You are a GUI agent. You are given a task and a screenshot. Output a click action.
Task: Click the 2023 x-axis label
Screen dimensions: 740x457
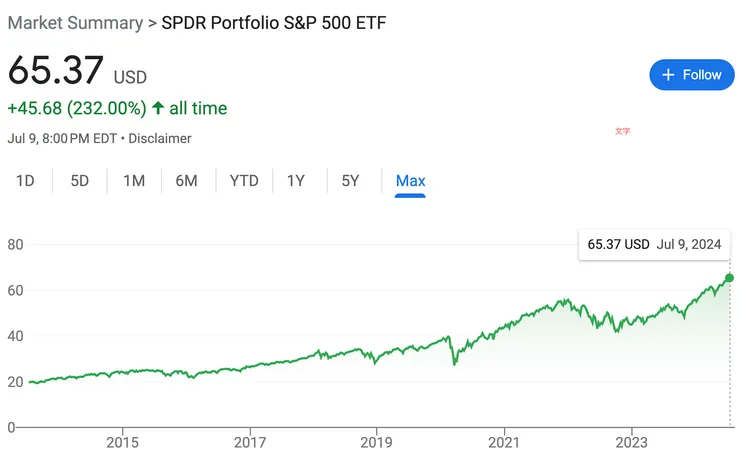(x=631, y=441)
